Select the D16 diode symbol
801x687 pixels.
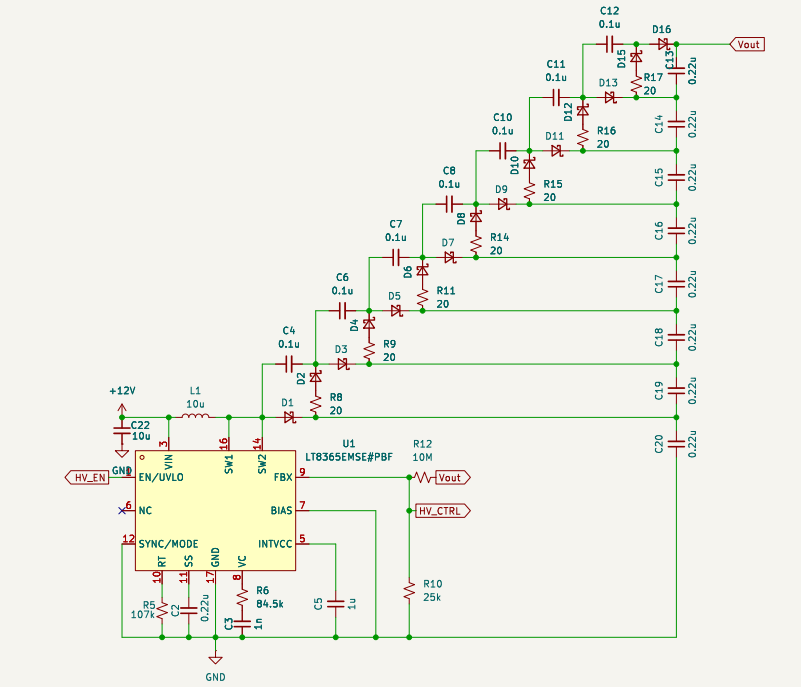click(662, 44)
